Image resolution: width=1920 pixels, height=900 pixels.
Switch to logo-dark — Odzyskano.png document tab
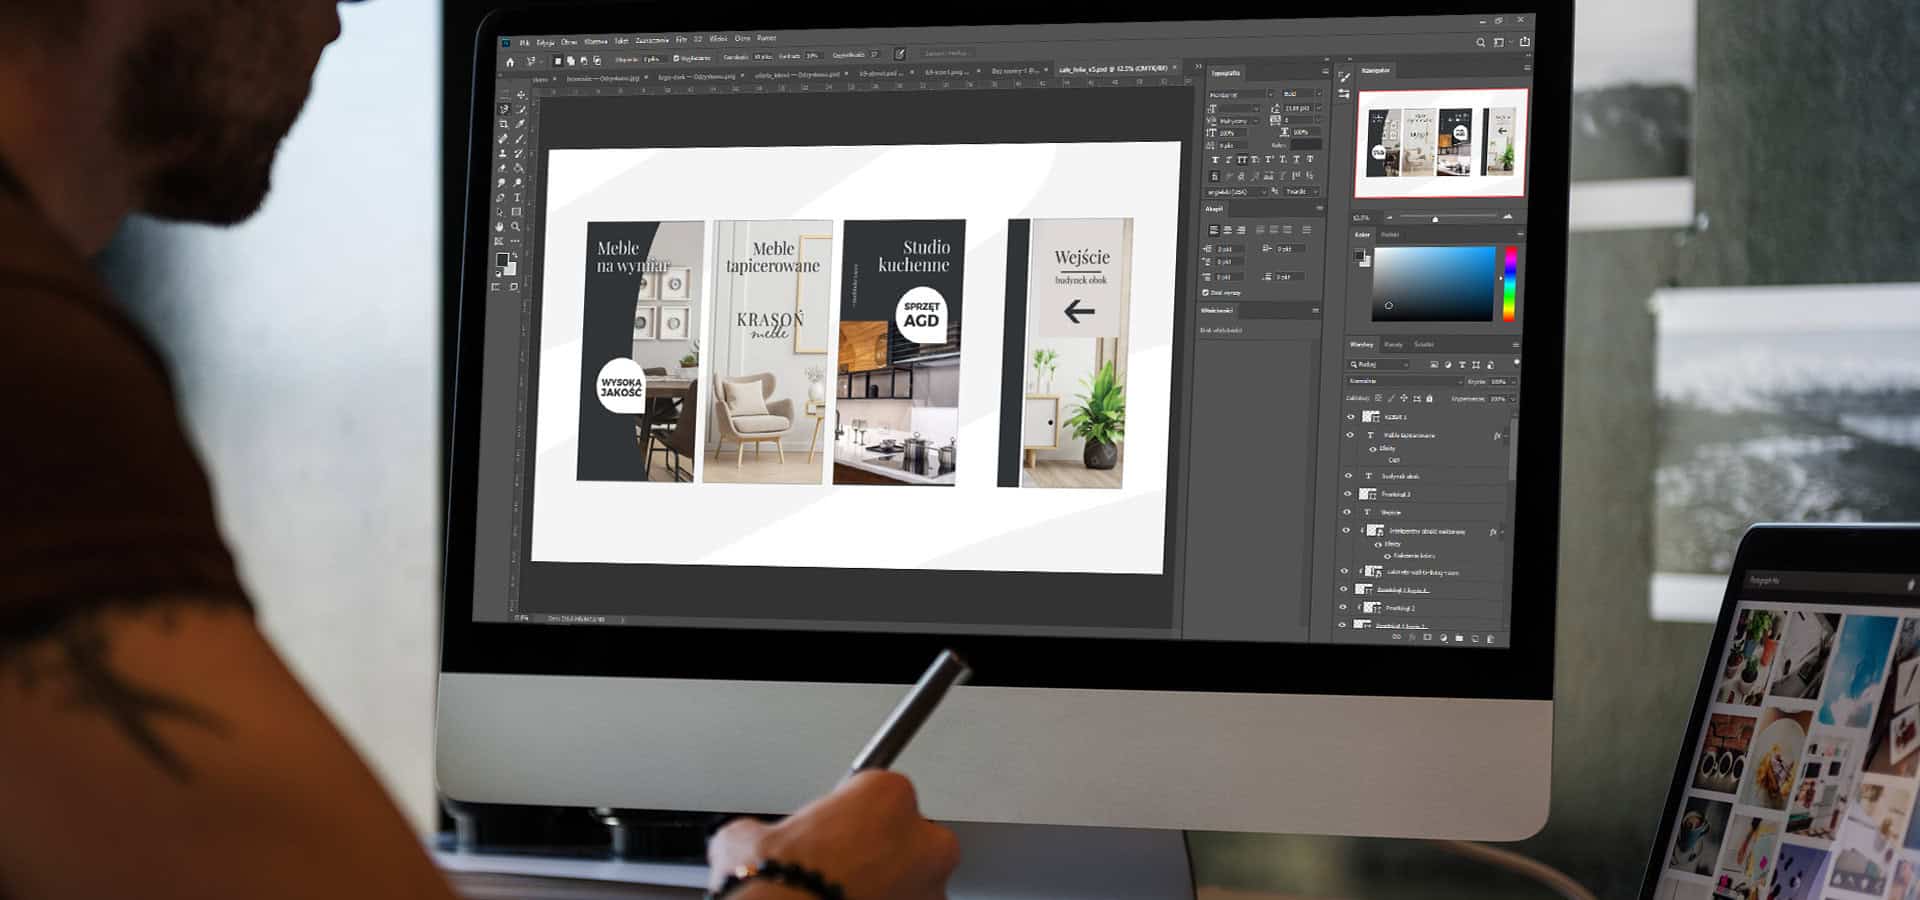tap(696, 77)
